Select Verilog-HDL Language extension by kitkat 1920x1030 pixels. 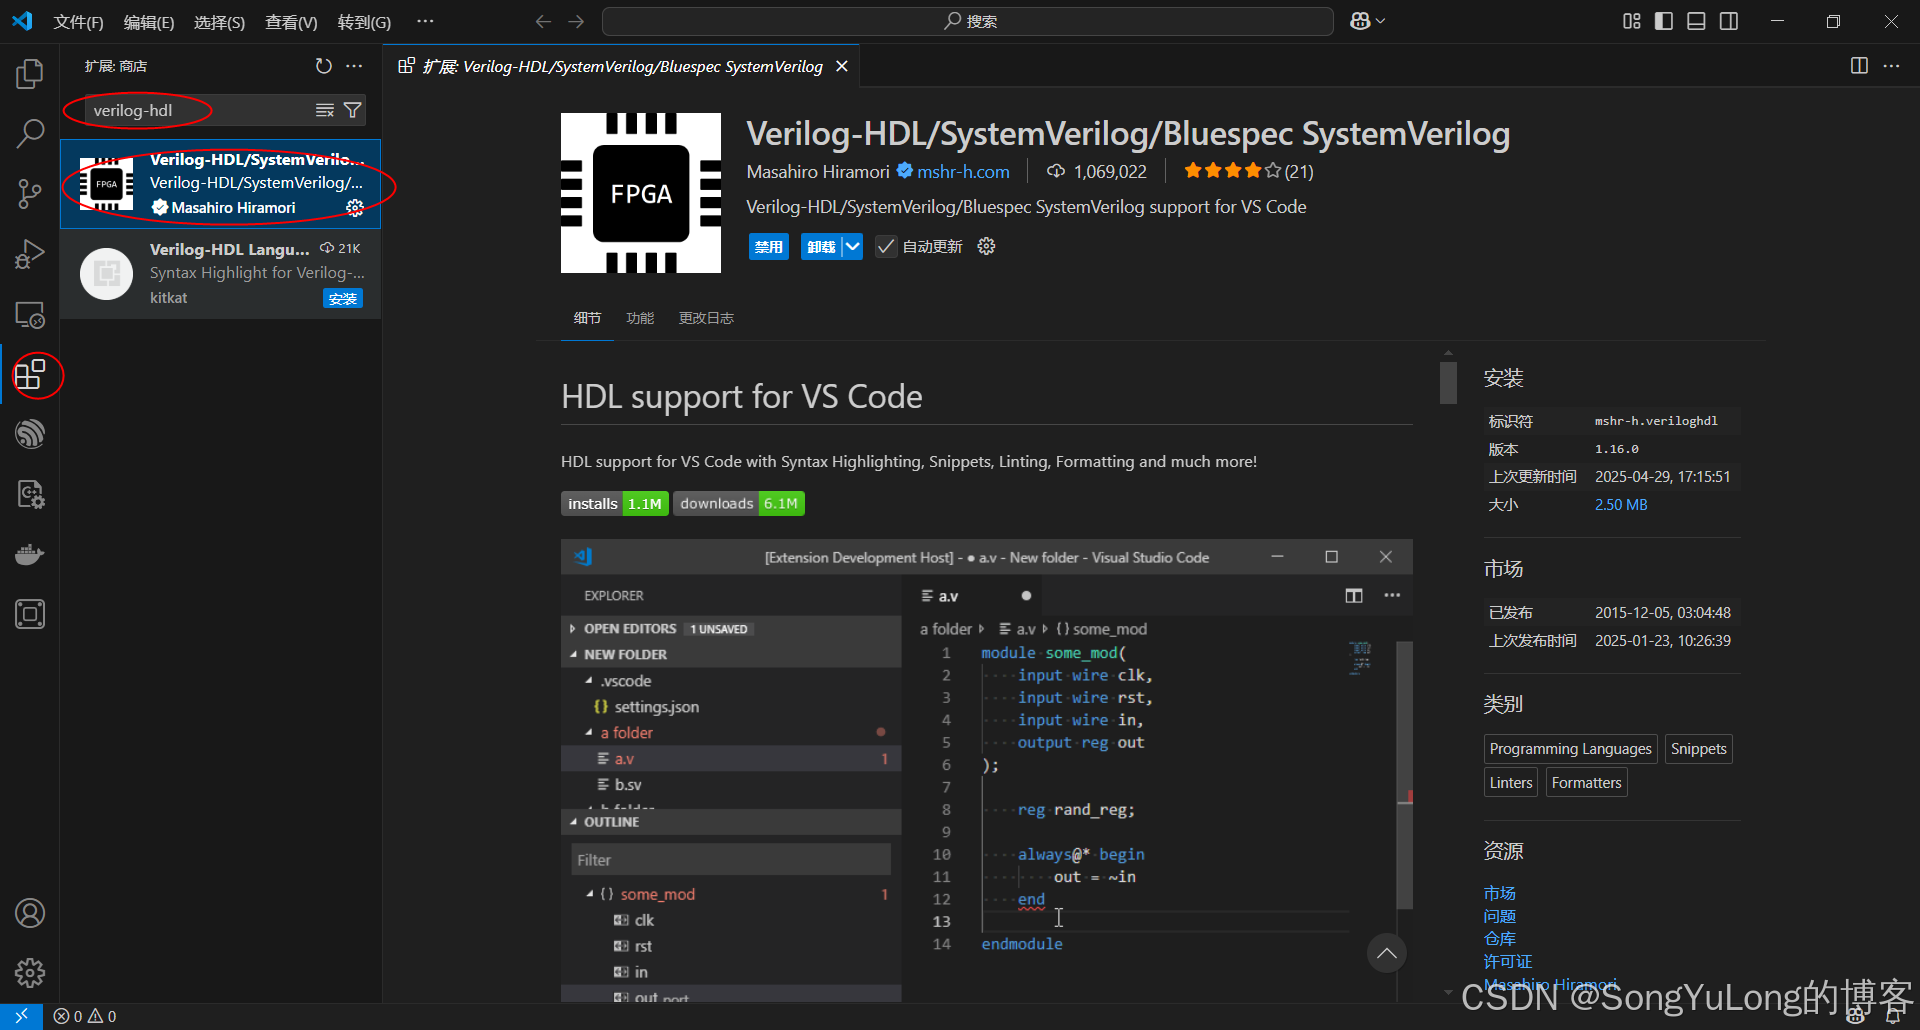pos(220,274)
